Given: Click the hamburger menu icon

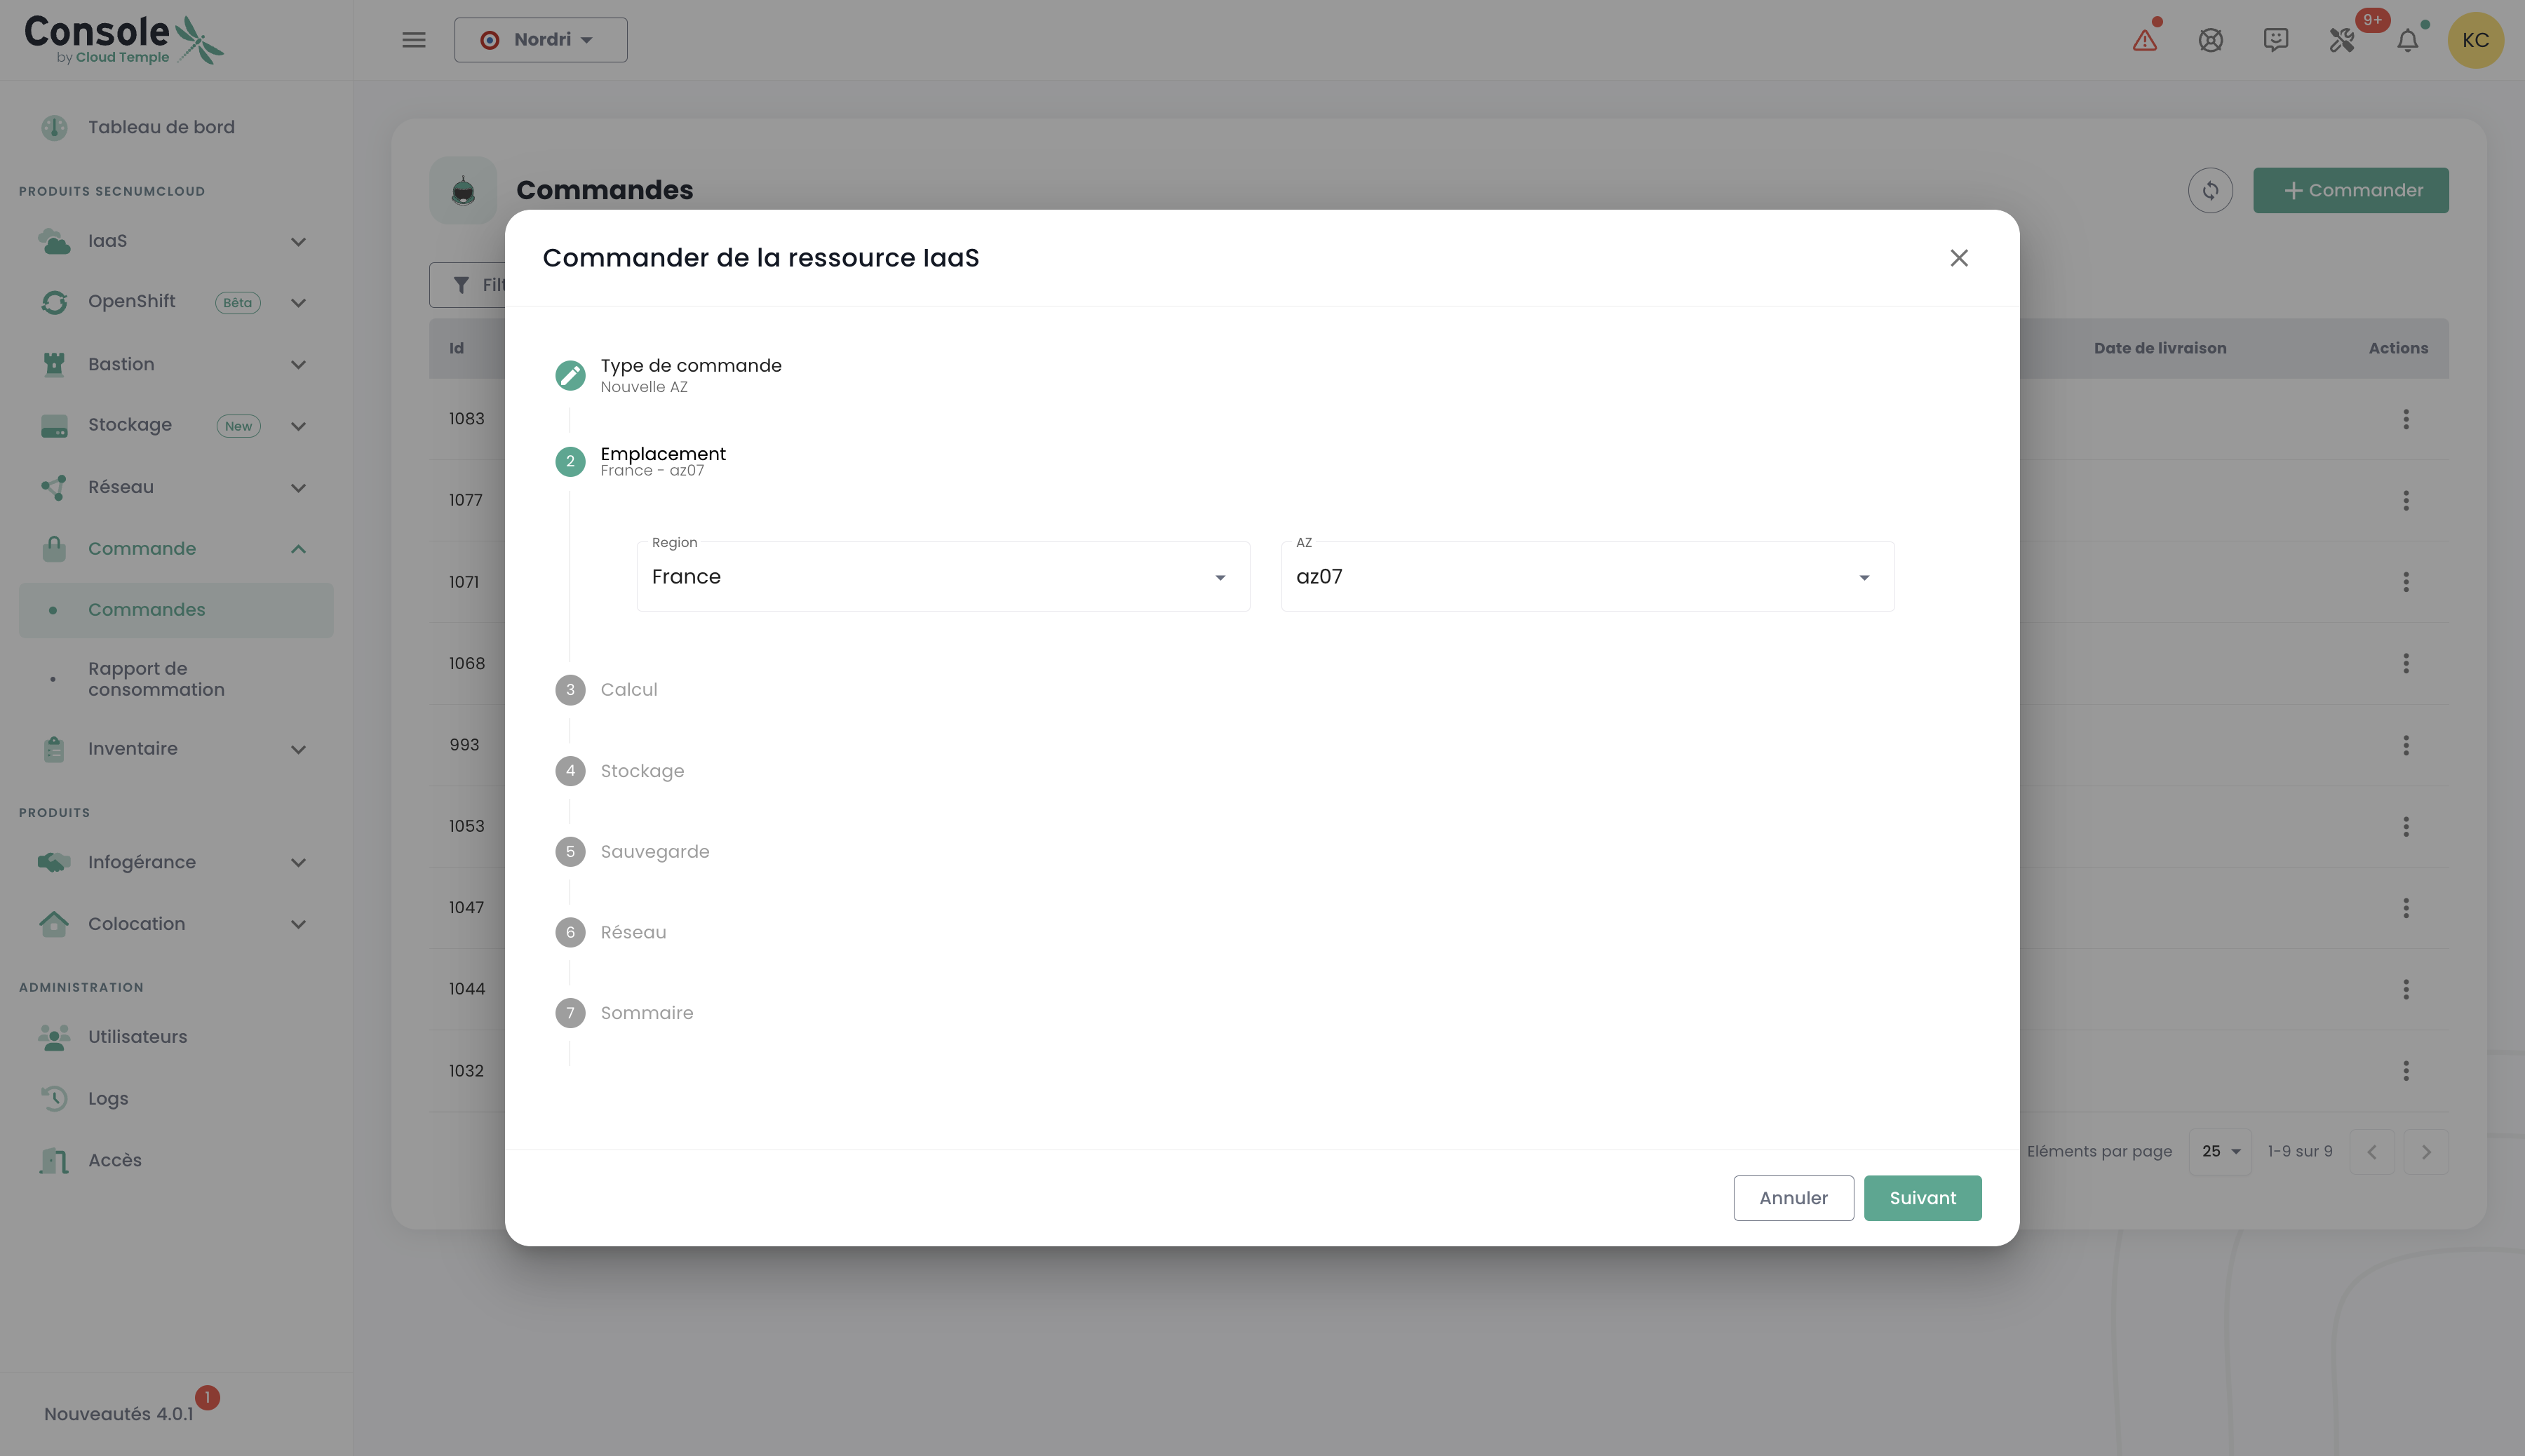Looking at the screenshot, I should (413, 40).
